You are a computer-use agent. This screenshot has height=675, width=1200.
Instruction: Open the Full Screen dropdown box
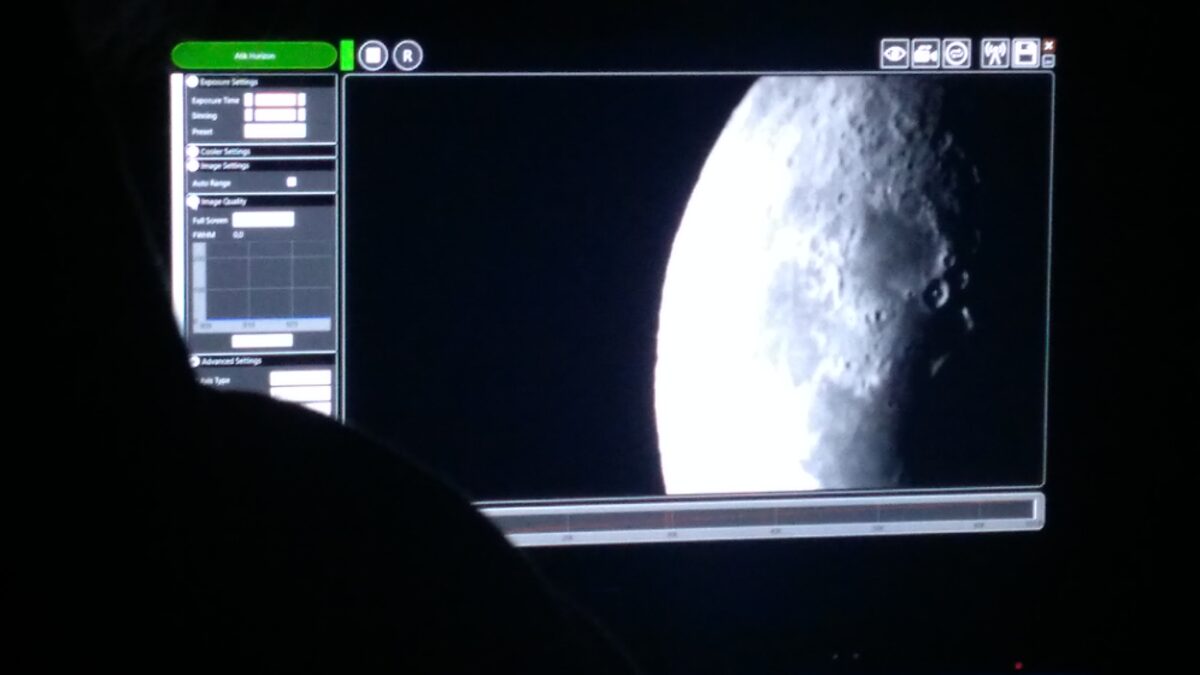click(264, 219)
